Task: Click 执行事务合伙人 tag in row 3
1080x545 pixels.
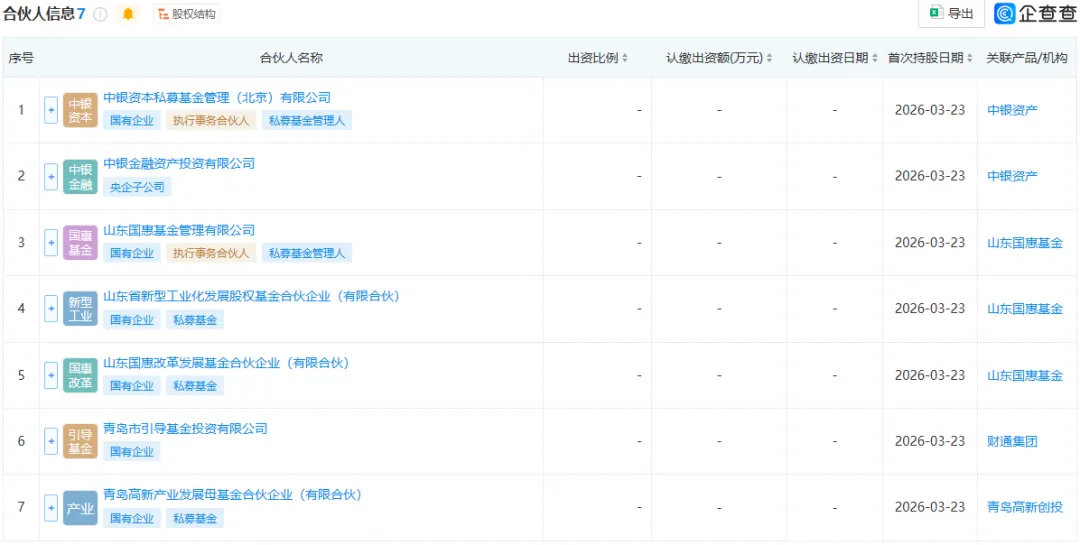Action: [211, 254]
